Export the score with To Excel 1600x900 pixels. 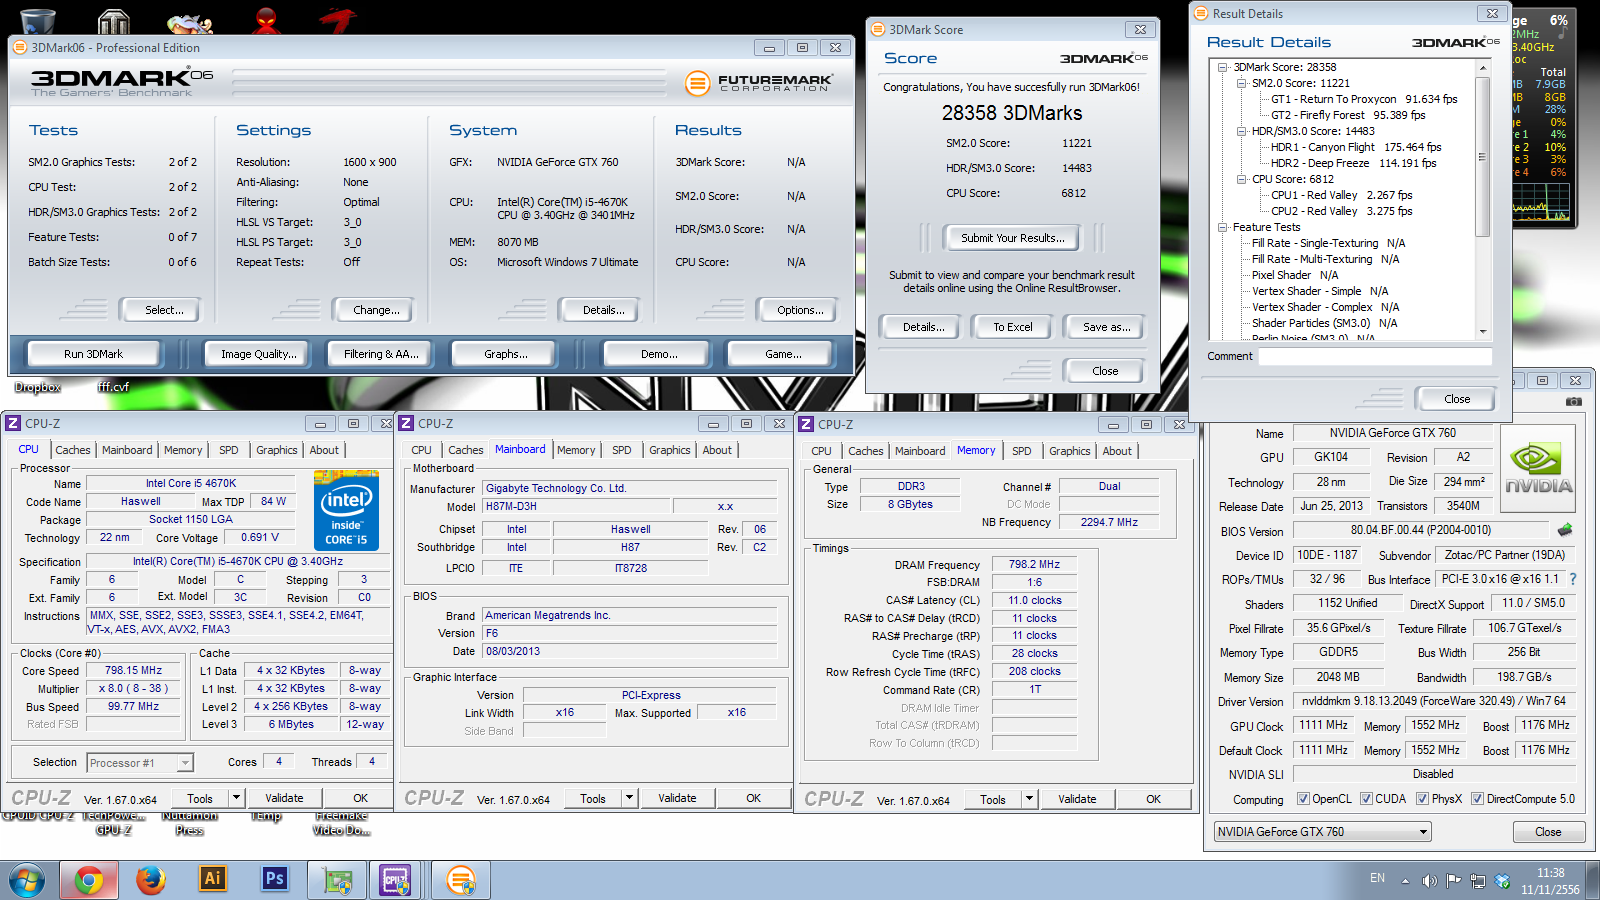coord(1013,327)
